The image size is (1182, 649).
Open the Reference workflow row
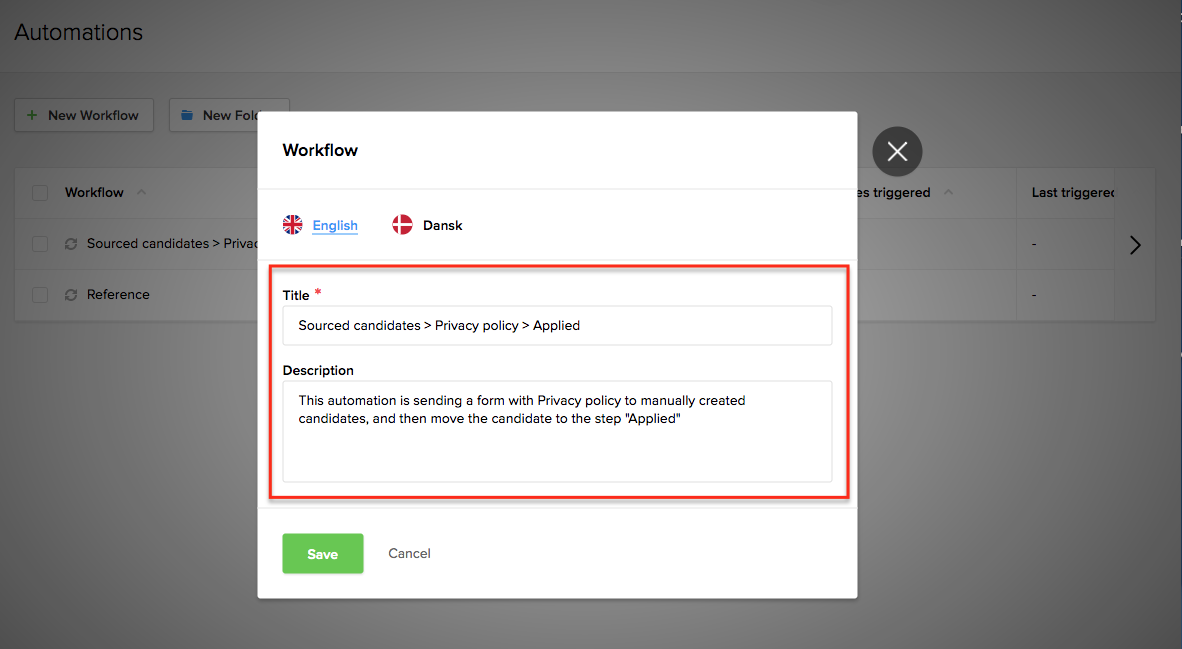pyautogui.click(x=118, y=295)
